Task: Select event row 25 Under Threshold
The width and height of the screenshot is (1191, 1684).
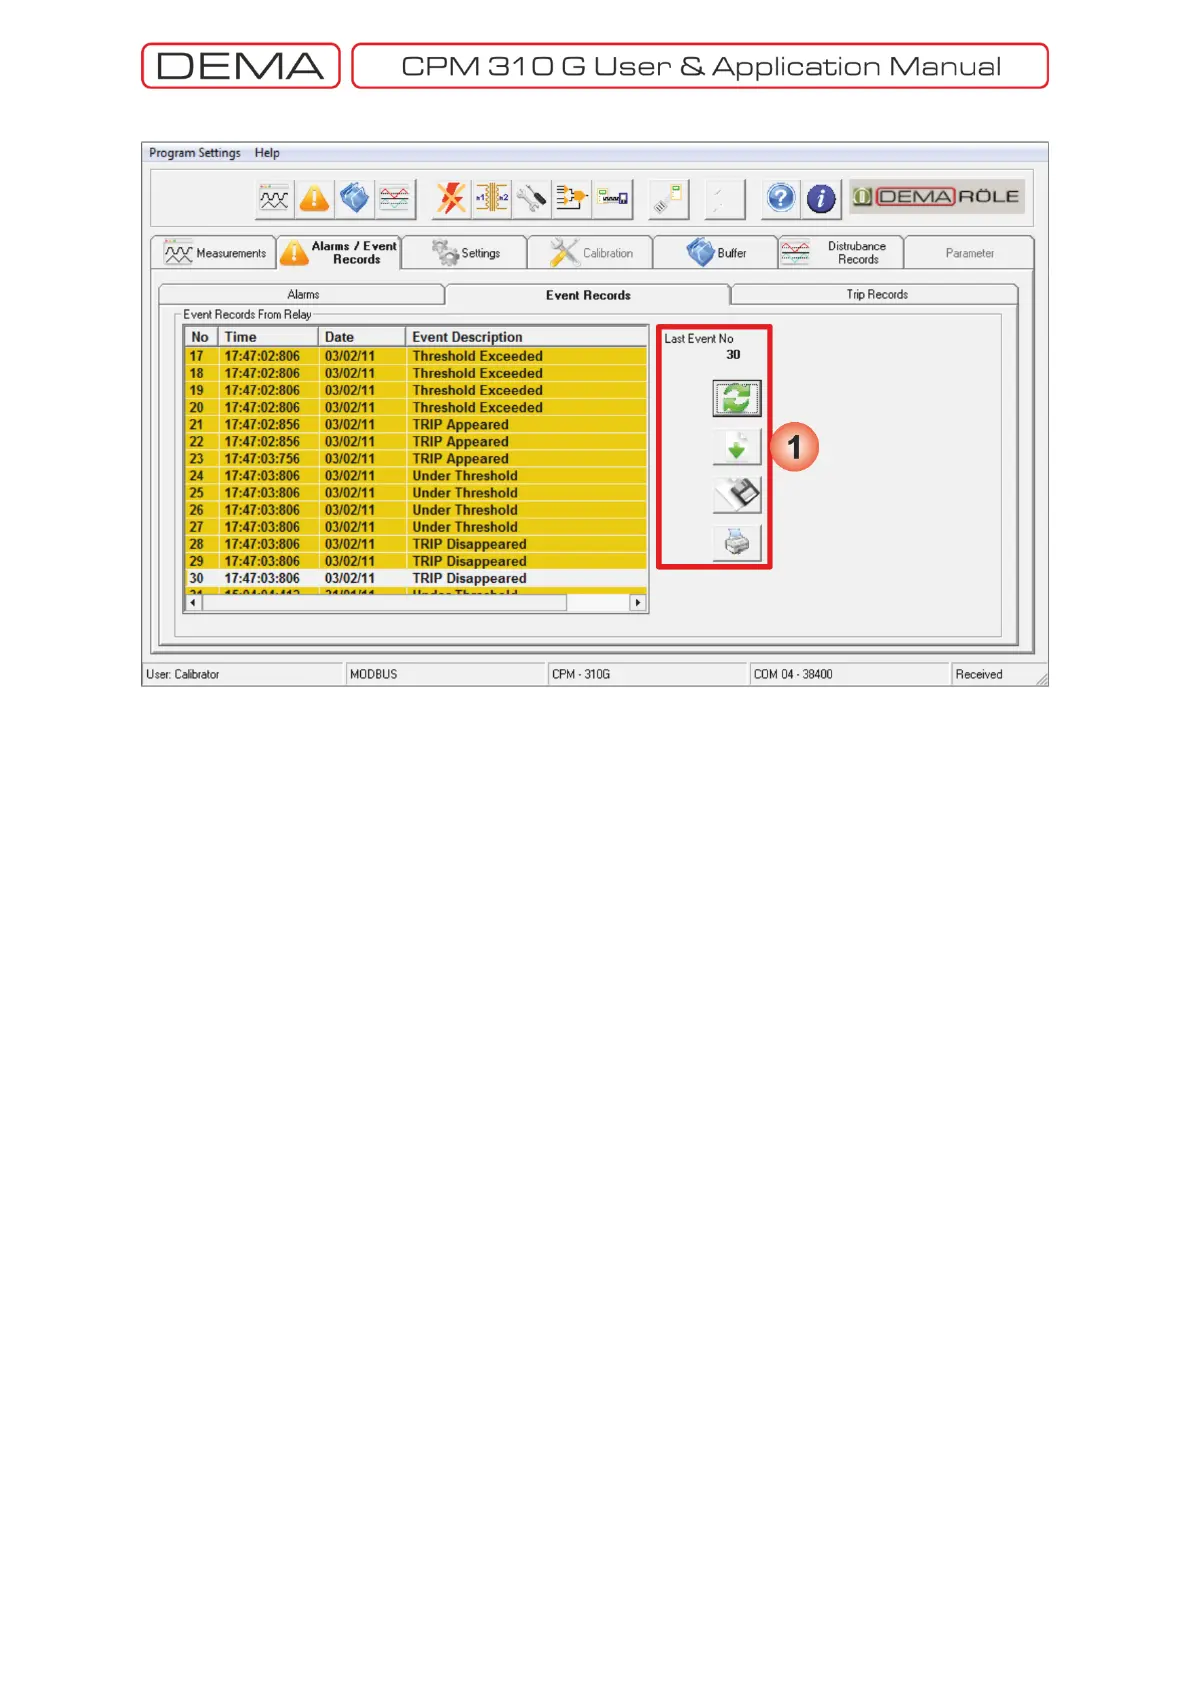Action: point(416,493)
